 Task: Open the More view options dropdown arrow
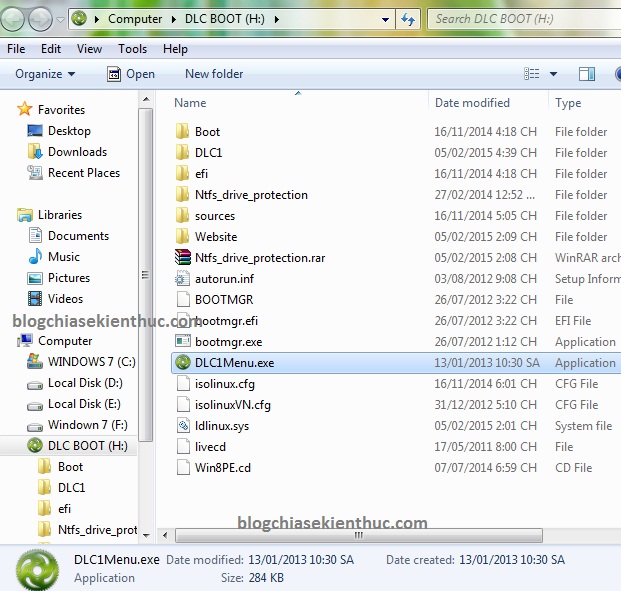pos(553,74)
